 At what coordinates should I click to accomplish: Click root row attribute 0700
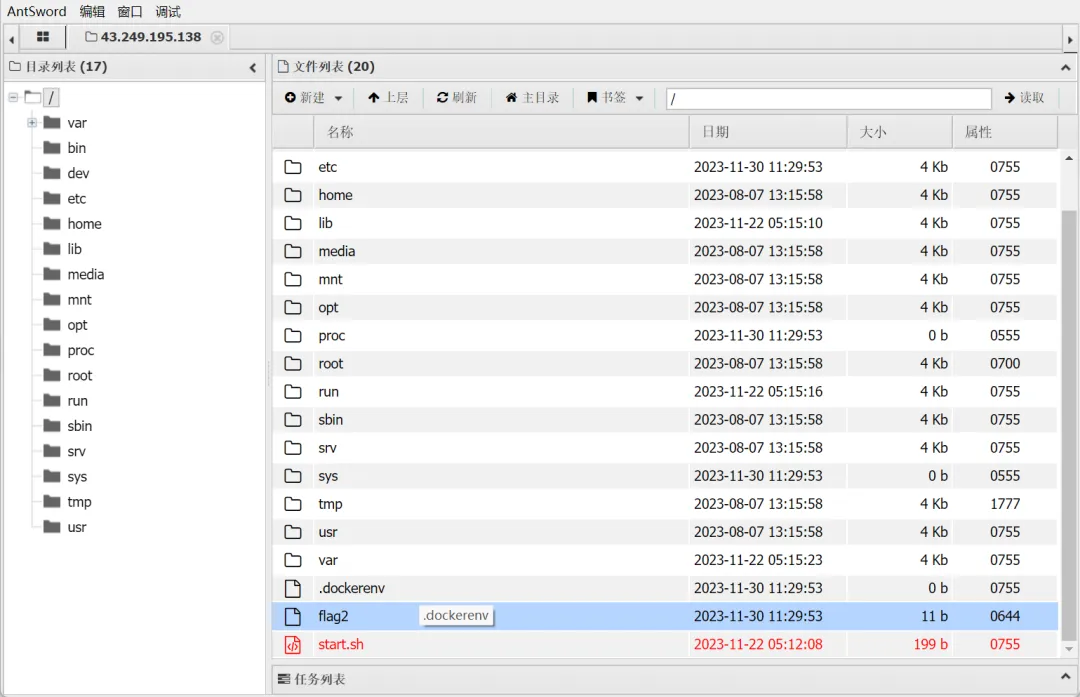(x=1005, y=364)
